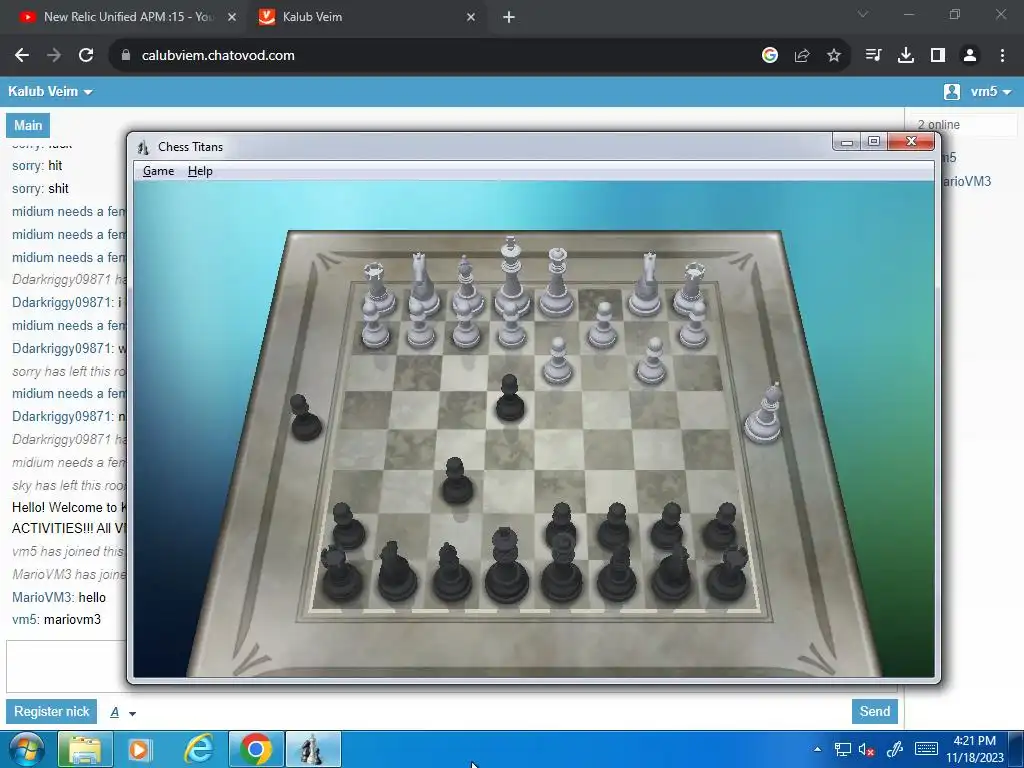Screen dimensions: 1024x768
Task: Switch to the New Relic Unified APM tab
Action: [128, 17]
